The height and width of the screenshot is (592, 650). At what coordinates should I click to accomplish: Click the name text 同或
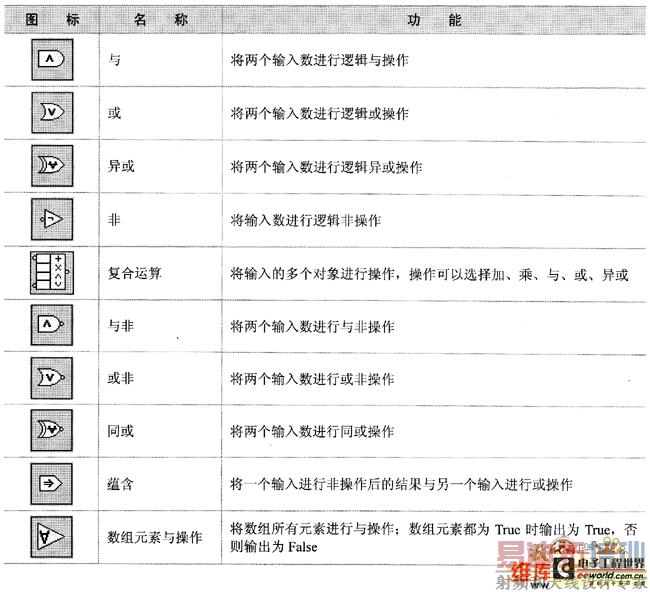click(121, 431)
